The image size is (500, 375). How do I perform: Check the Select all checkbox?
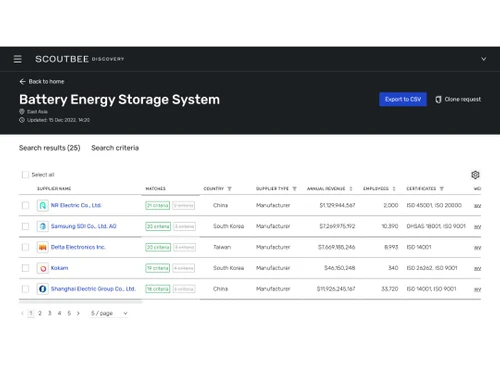(x=25, y=175)
